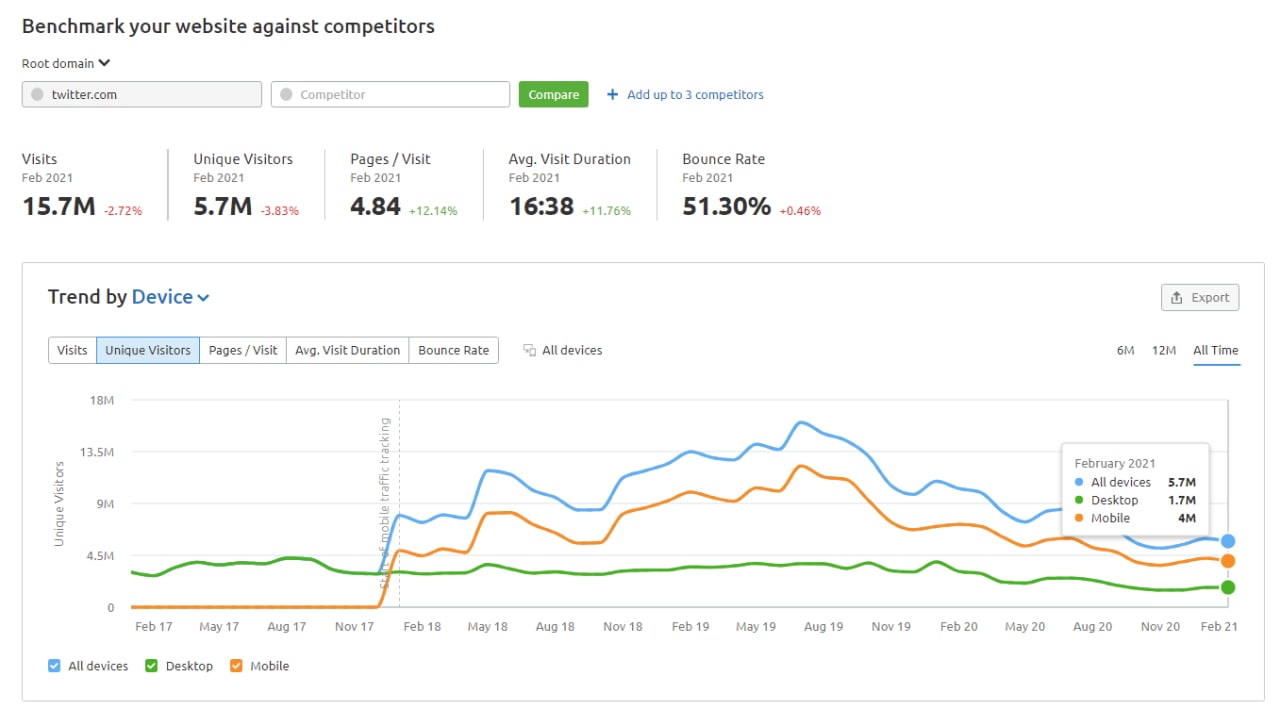Click the Nov 20 x-axis label
The height and width of the screenshot is (709, 1280).
1160,627
